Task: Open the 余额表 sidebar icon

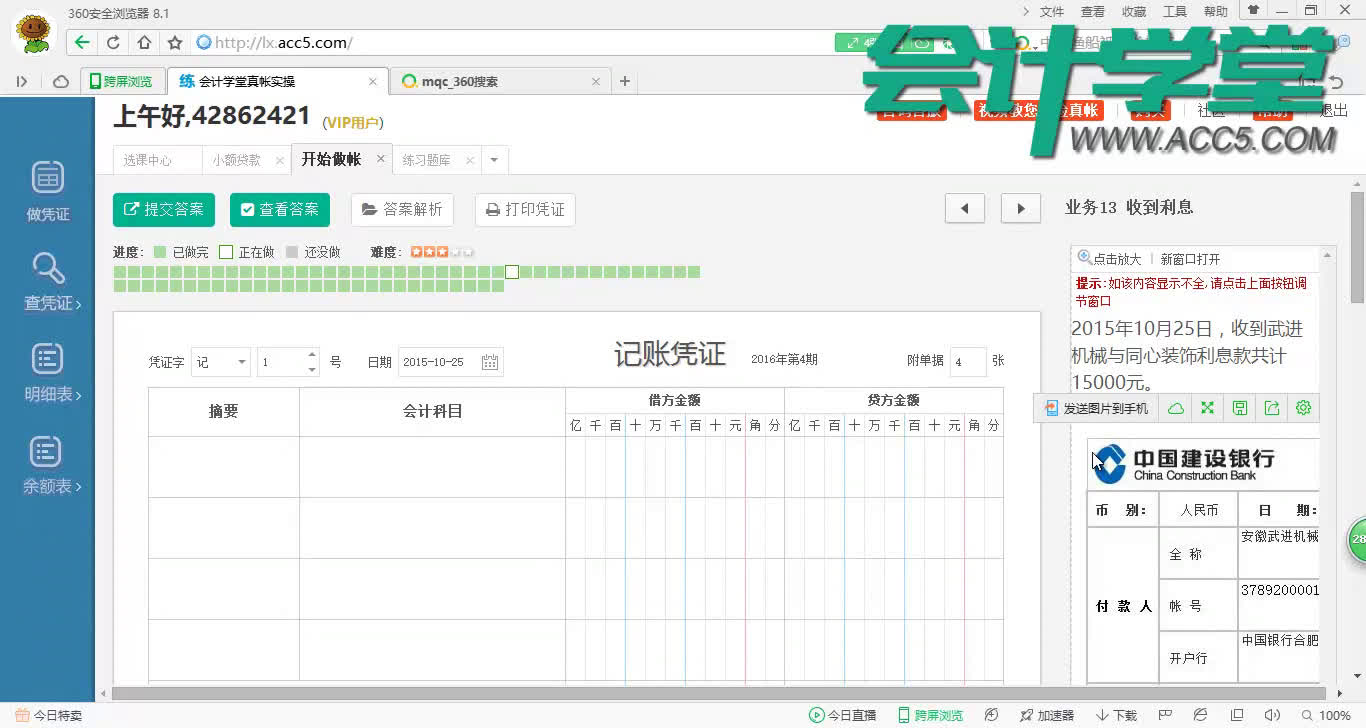Action: 46,463
